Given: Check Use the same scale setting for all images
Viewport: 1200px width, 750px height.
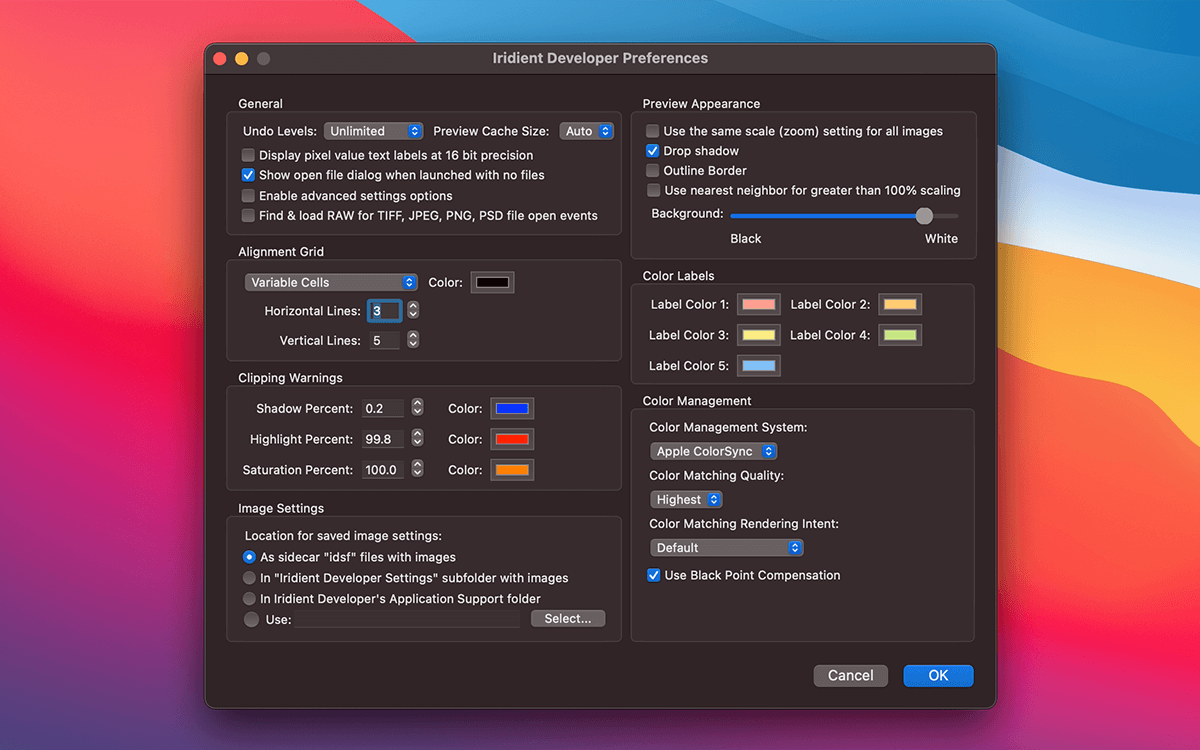Looking at the screenshot, I should coord(653,131).
